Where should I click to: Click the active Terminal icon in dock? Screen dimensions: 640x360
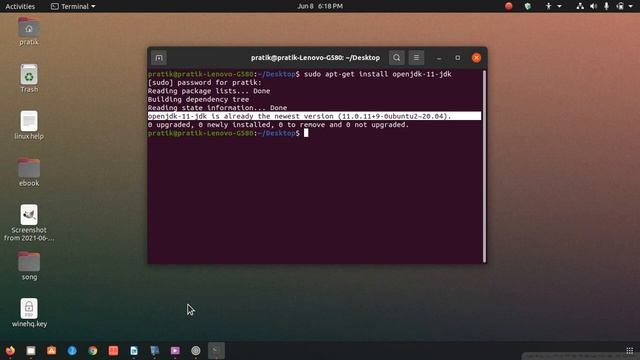[x=216, y=351]
